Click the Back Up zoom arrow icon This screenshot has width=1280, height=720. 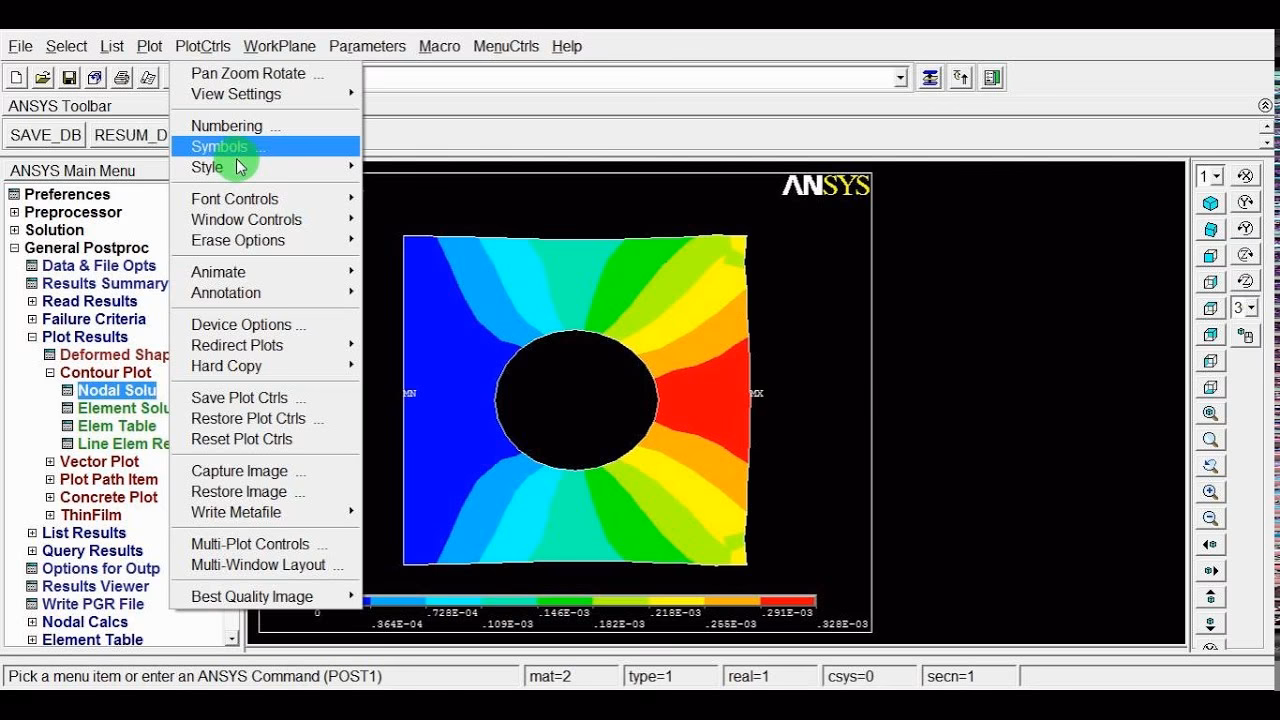(1211, 466)
